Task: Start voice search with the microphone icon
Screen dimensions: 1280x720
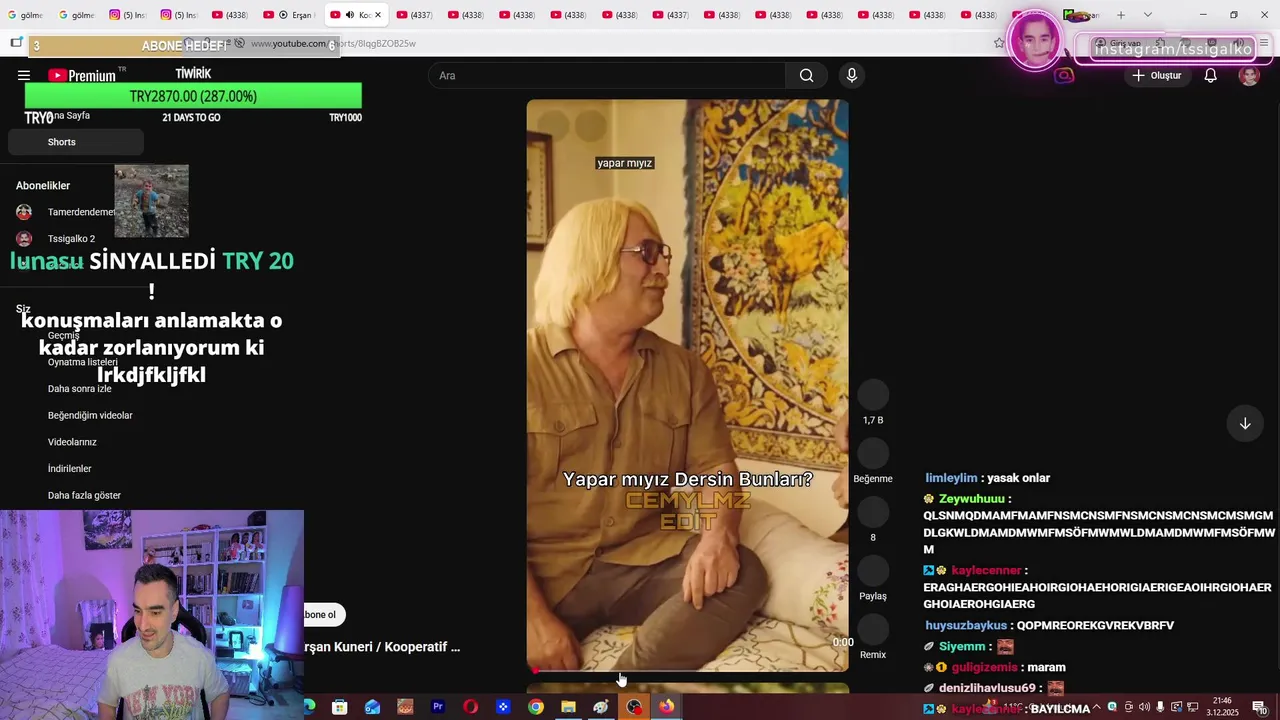Action: (852, 76)
